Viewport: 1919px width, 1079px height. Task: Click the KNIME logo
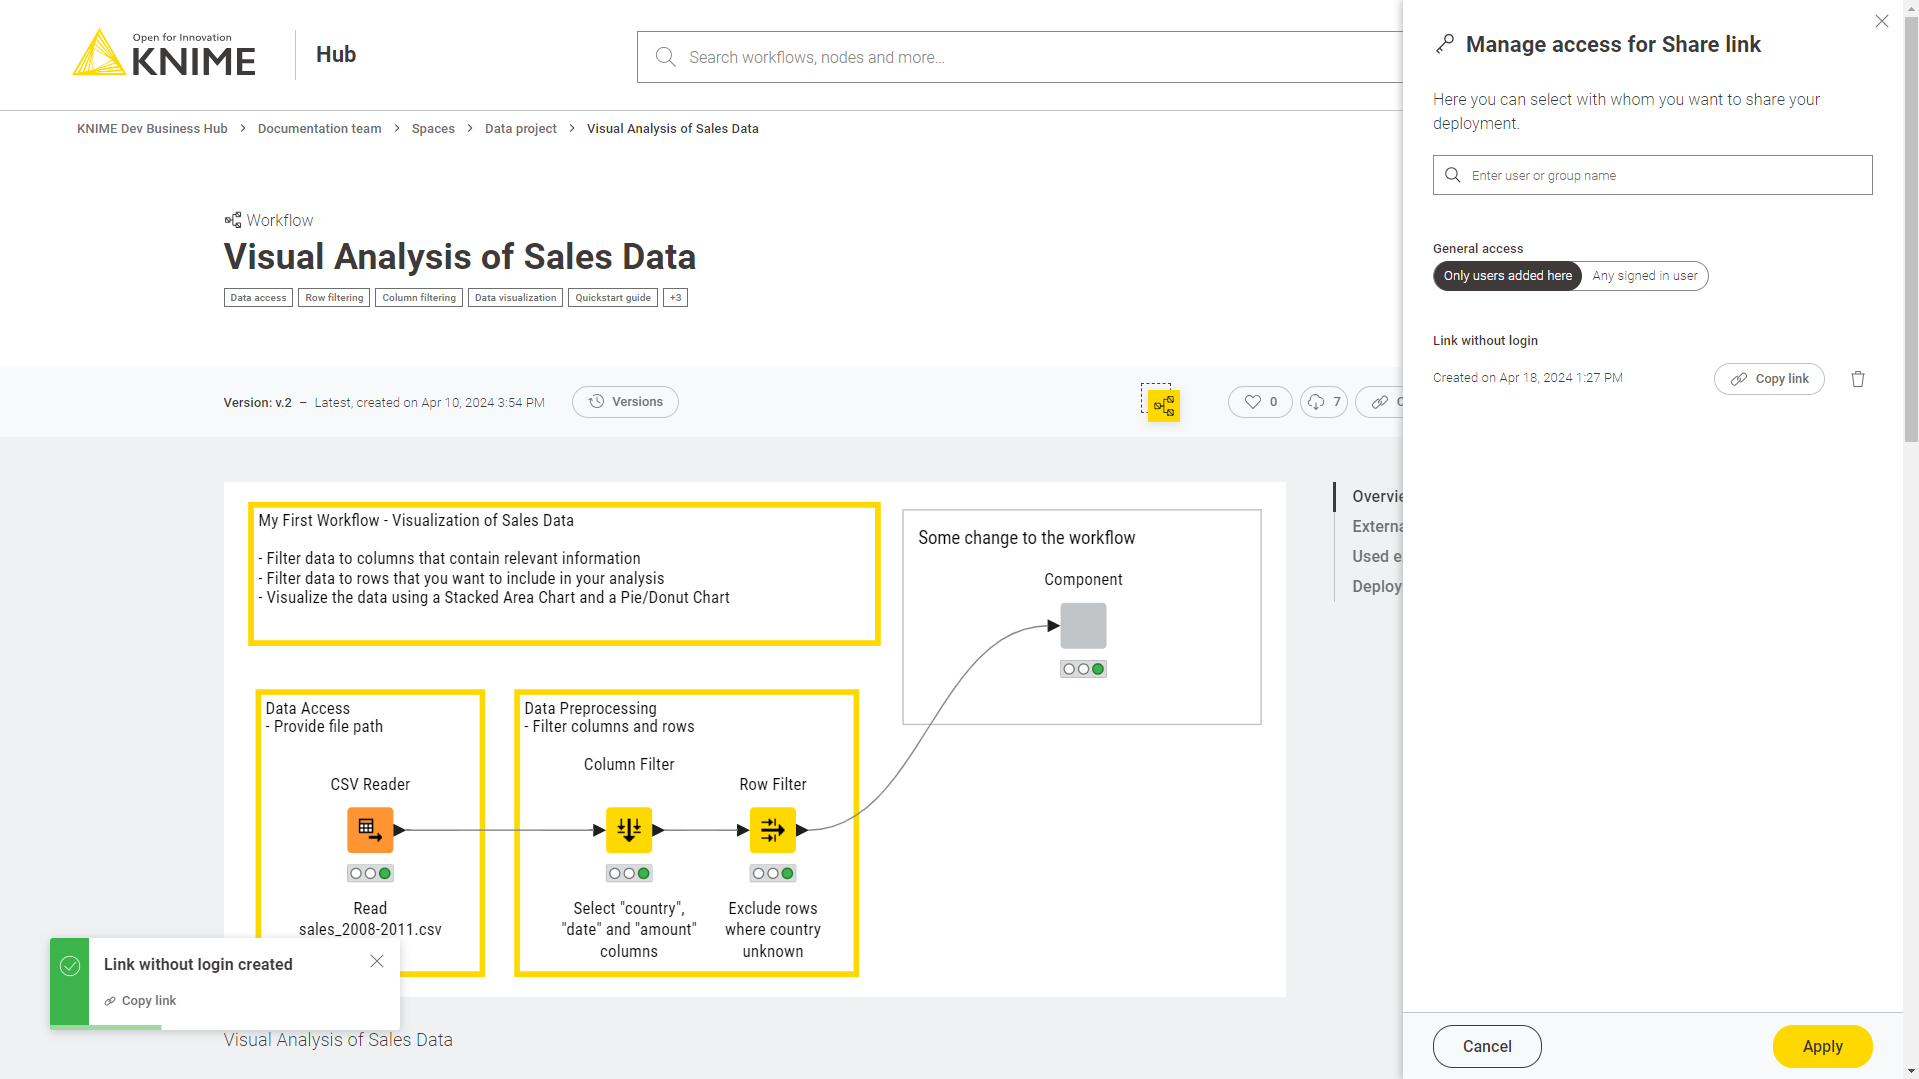[x=165, y=54]
